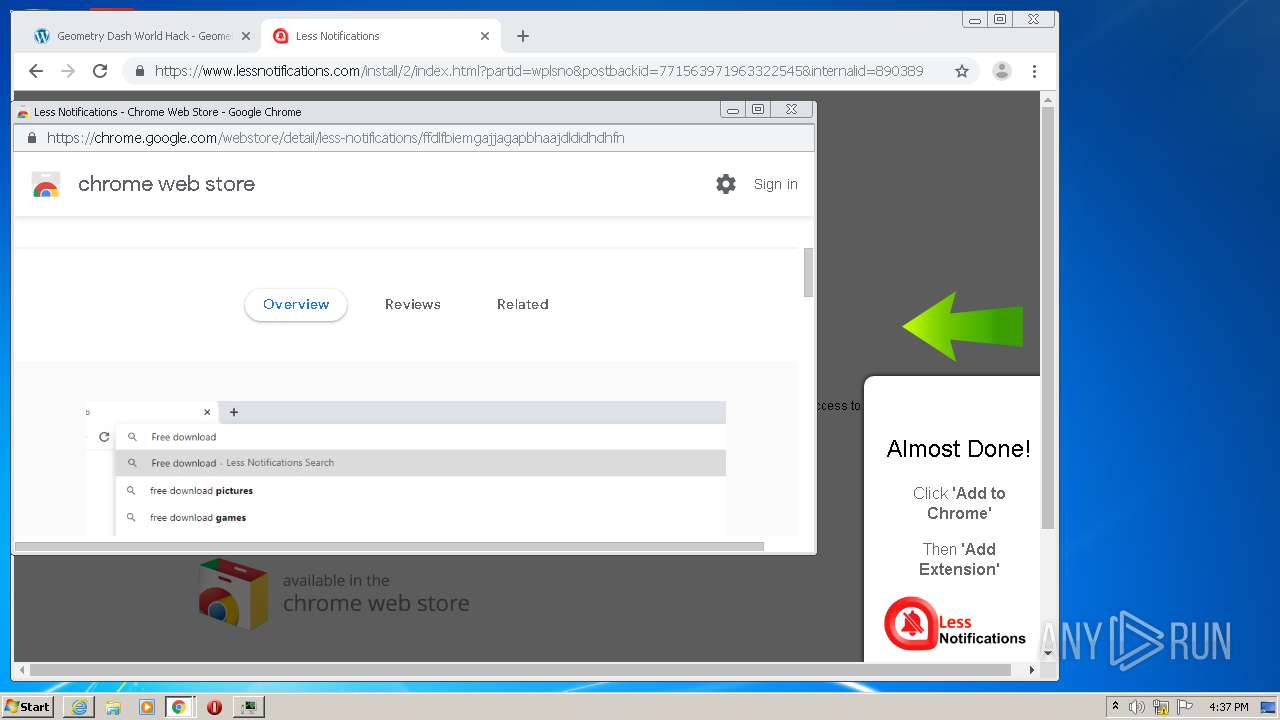This screenshot has width=1280, height=720.
Task: Click the popup's vertical scrollbar thumb
Action: click(x=808, y=272)
